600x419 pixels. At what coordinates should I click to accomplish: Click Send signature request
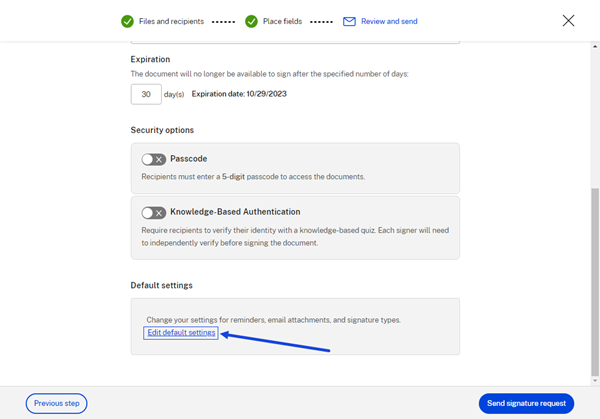coord(526,403)
